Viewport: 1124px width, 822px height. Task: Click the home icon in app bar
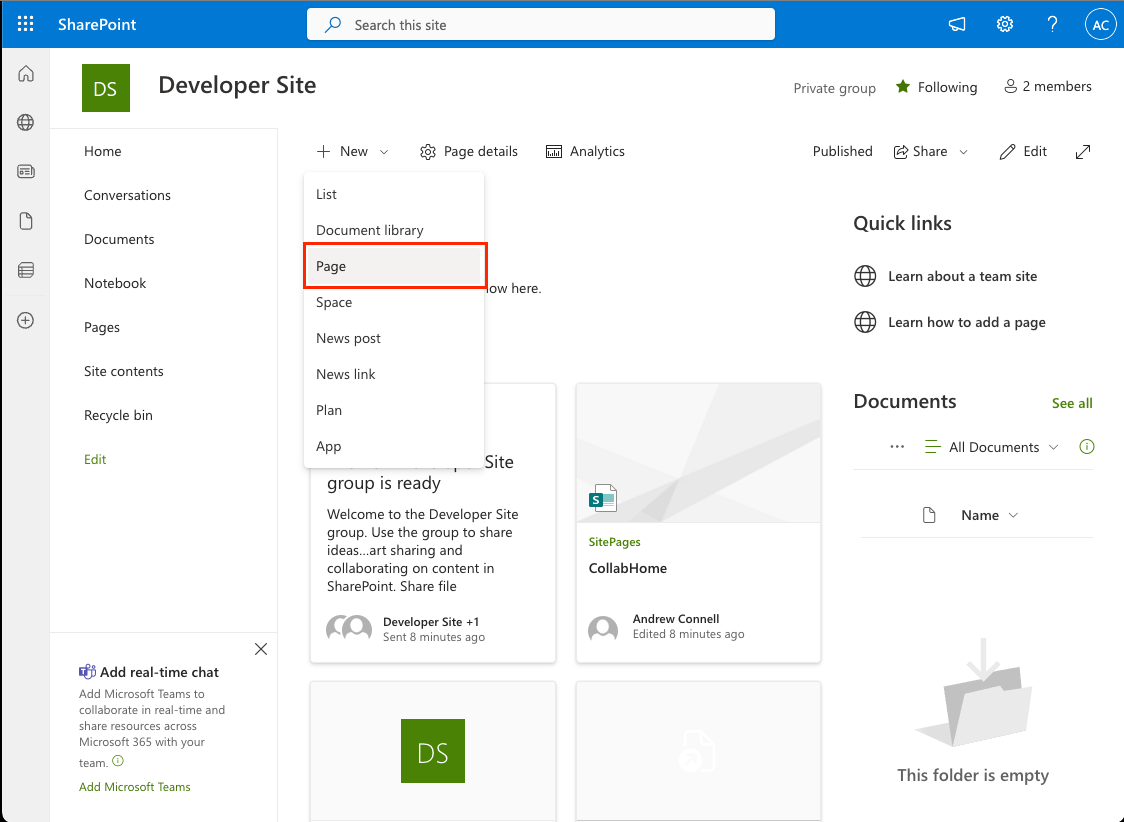[x=26, y=74]
